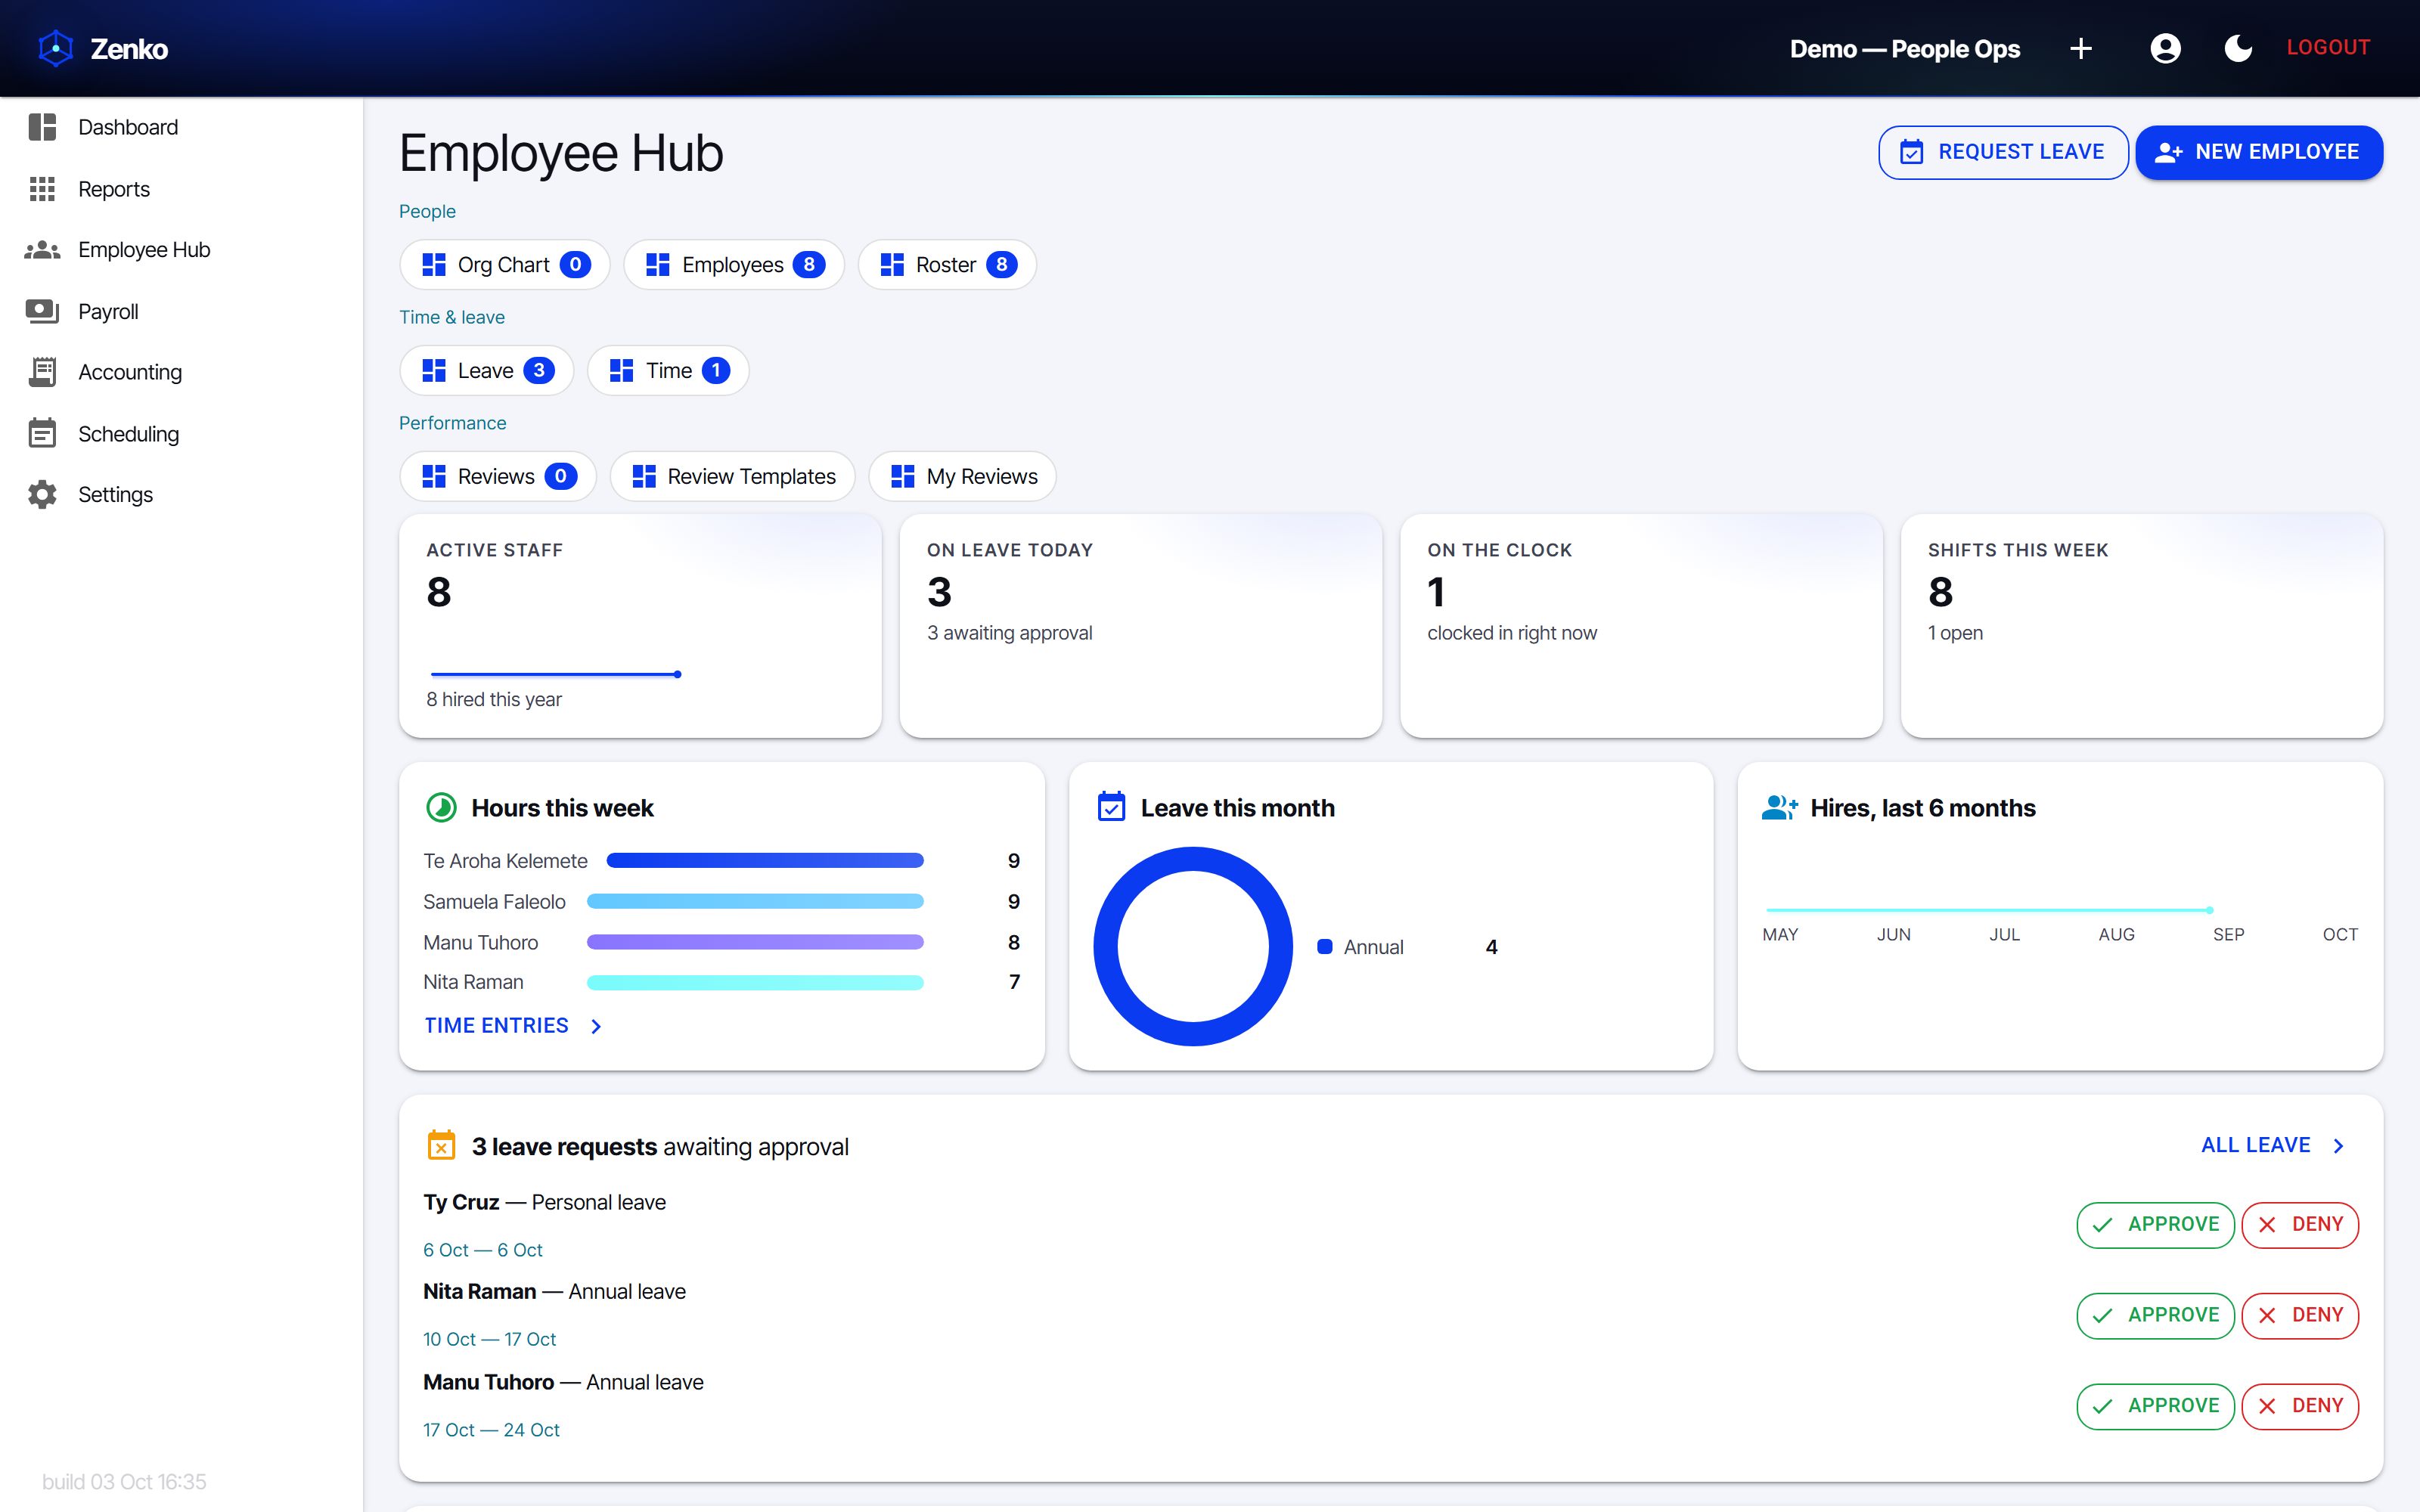Click the leave requests calendar-x icon
This screenshot has width=2420, height=1512.
coord(441,1145)
